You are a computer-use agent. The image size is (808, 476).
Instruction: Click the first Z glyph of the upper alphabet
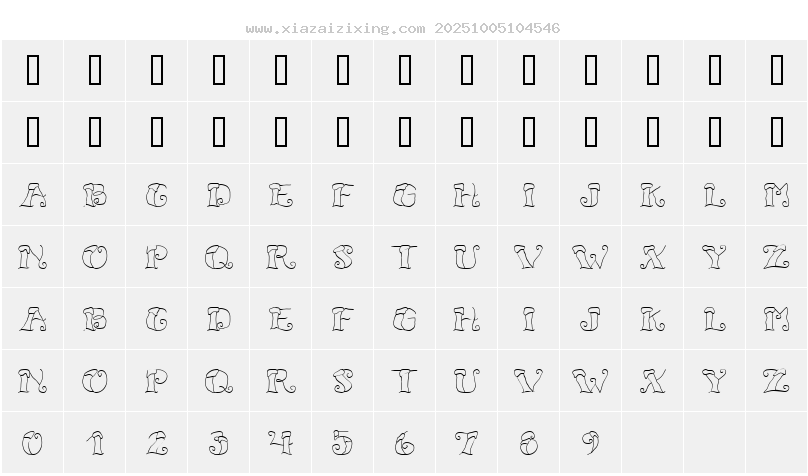(777, 257)
